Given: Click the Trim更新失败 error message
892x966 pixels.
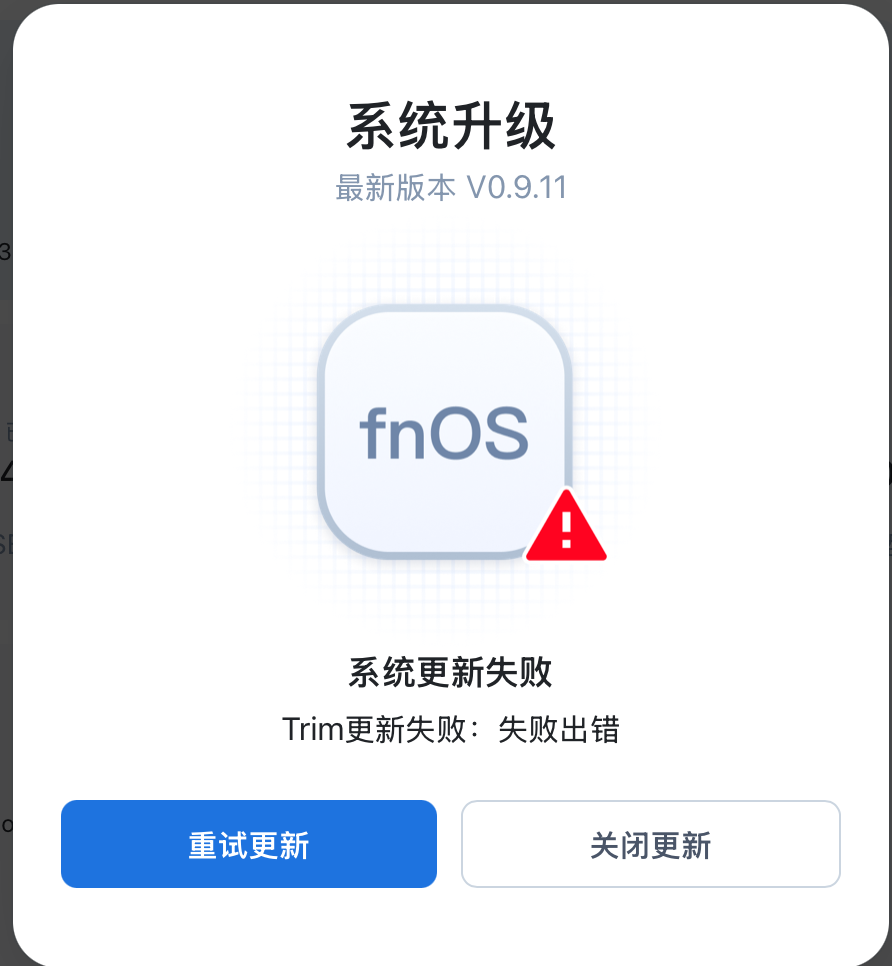Looking at the screenshot, I should pyautogui.click(x=450, y=729).
